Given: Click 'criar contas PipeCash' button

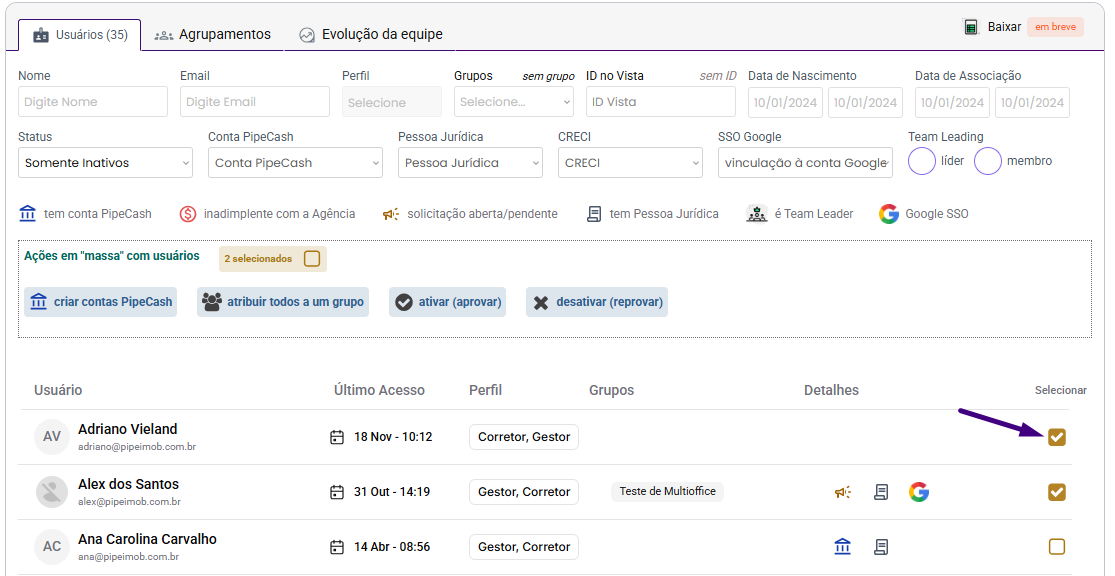Looking at the screenshot, I should click(x=100, y=302).
